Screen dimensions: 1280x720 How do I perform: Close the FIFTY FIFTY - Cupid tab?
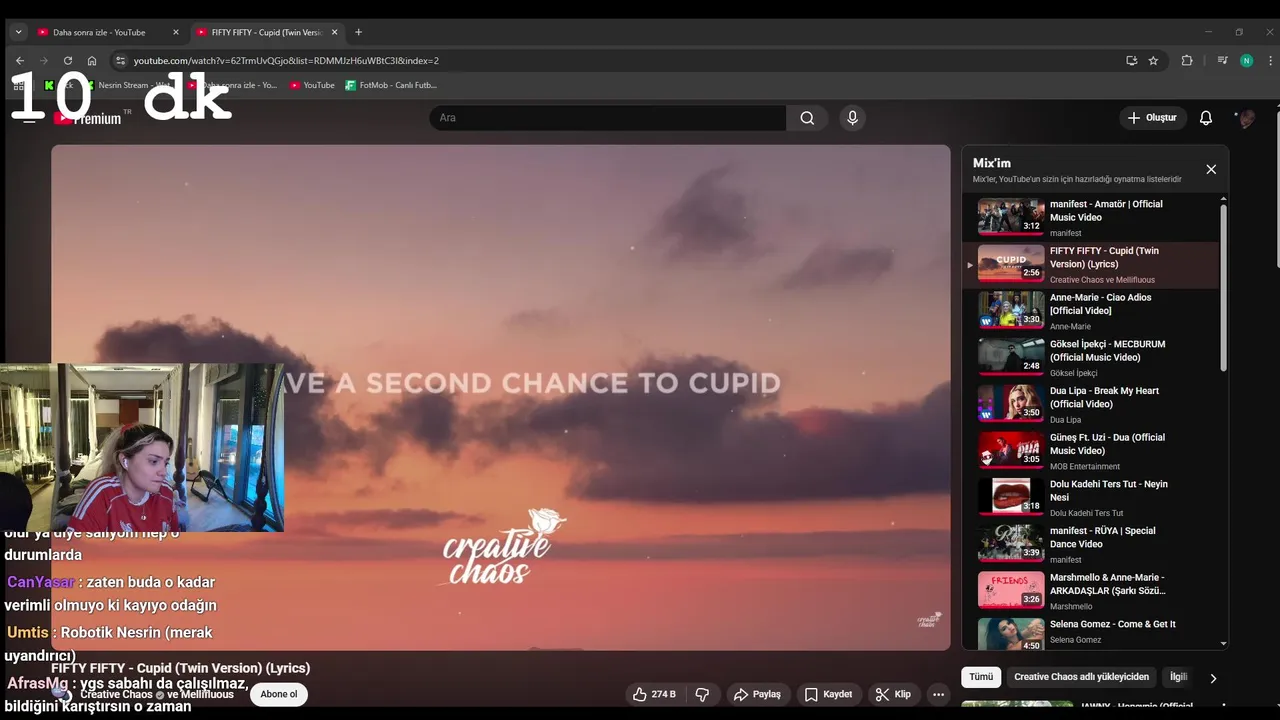pos(334,32)
